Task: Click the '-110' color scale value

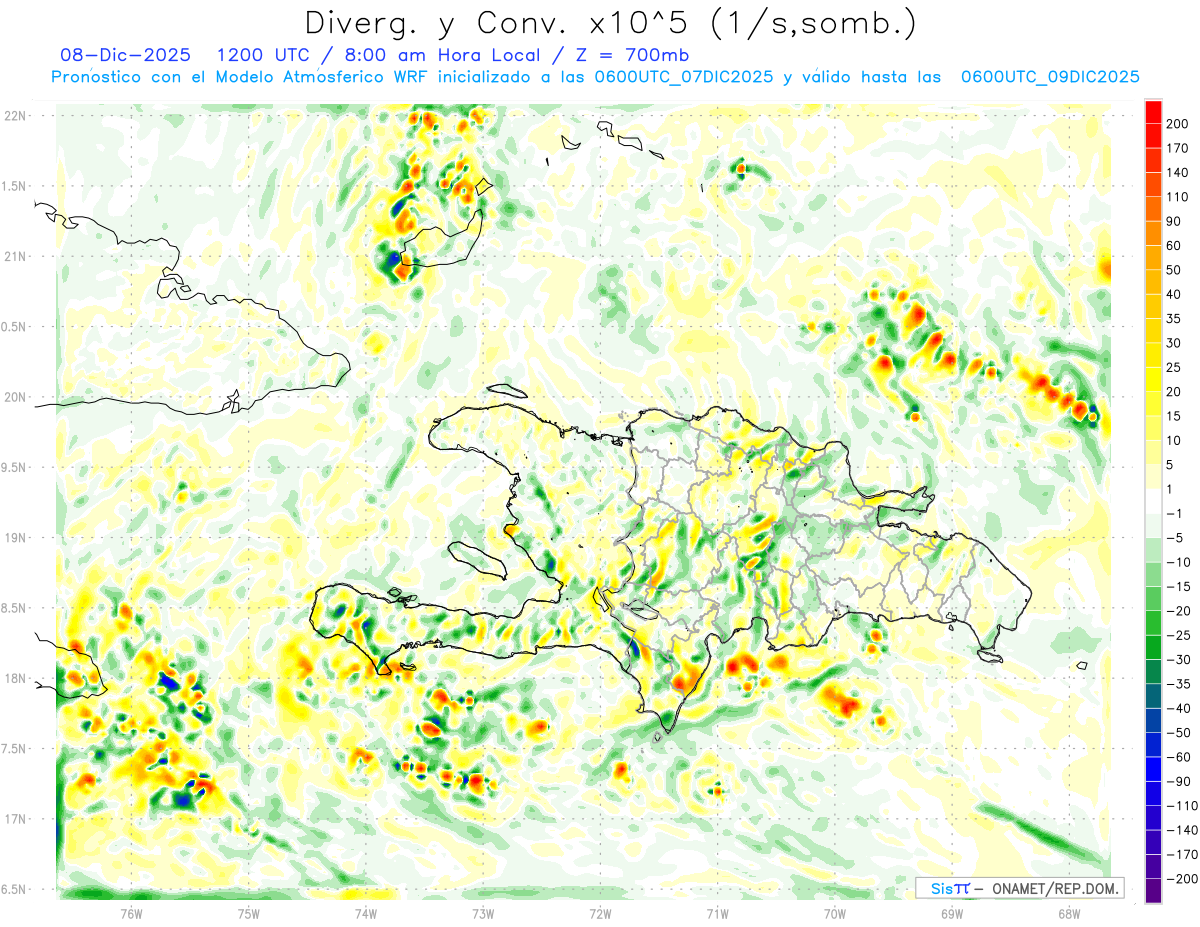Action: click(1181, 806)
